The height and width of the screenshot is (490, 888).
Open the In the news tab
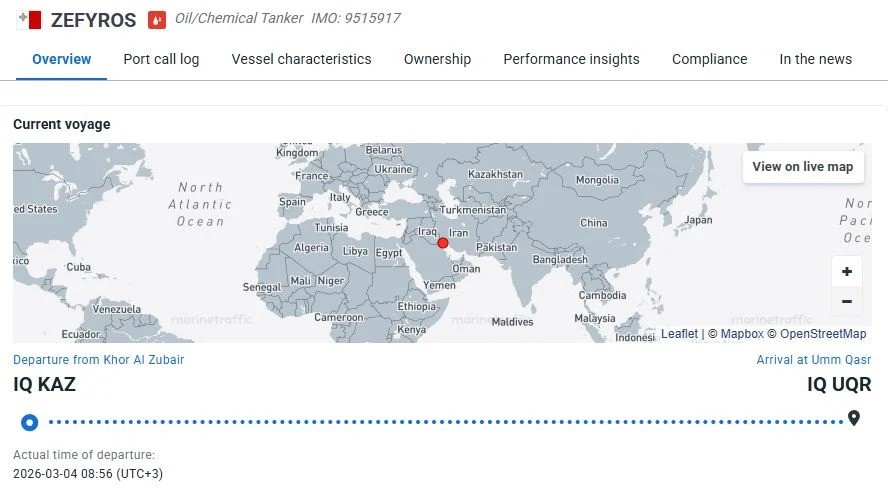(815, 59)
